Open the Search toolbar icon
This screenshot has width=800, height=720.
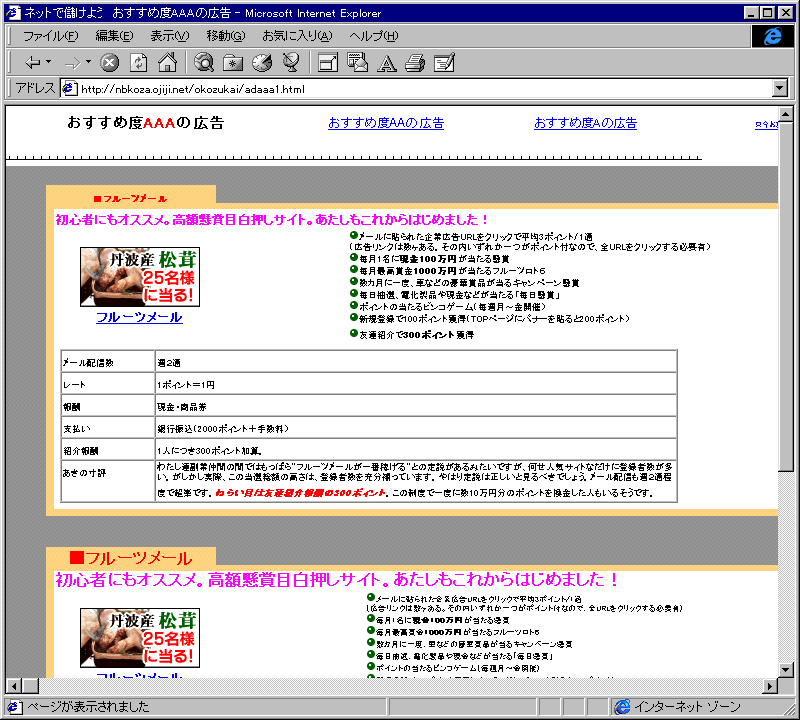[x=204, y=63]
